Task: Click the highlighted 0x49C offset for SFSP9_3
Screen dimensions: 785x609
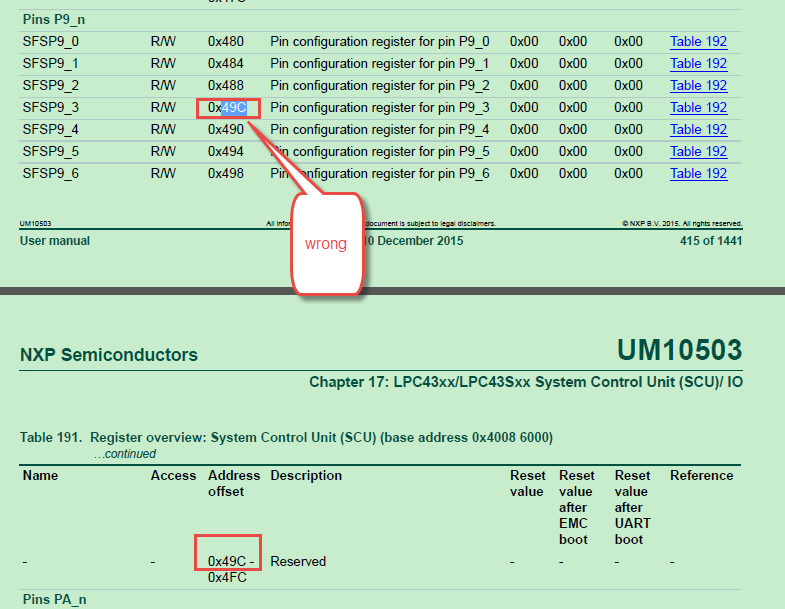Action: click(228, 108)
